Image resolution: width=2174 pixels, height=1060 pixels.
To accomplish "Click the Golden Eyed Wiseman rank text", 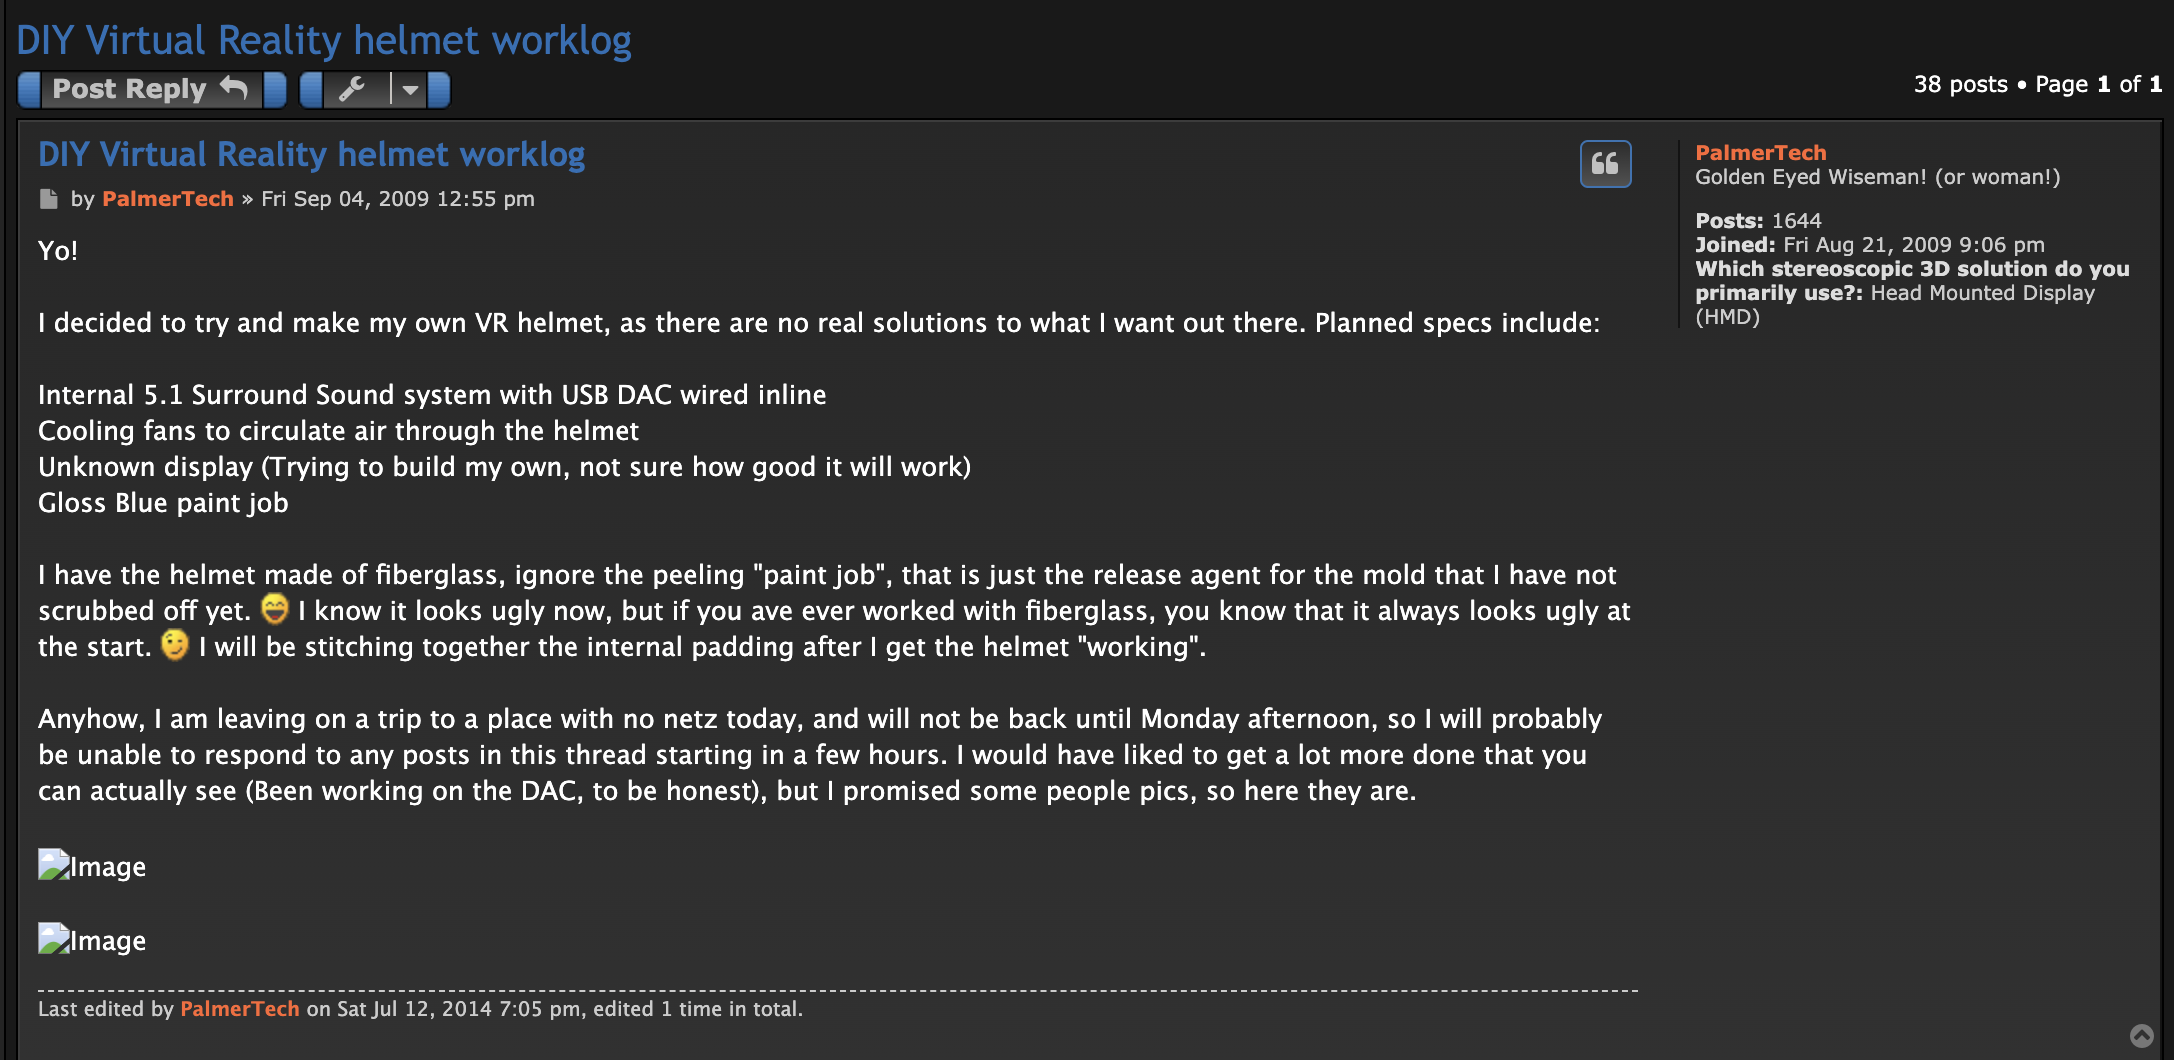I will 1877,177.
